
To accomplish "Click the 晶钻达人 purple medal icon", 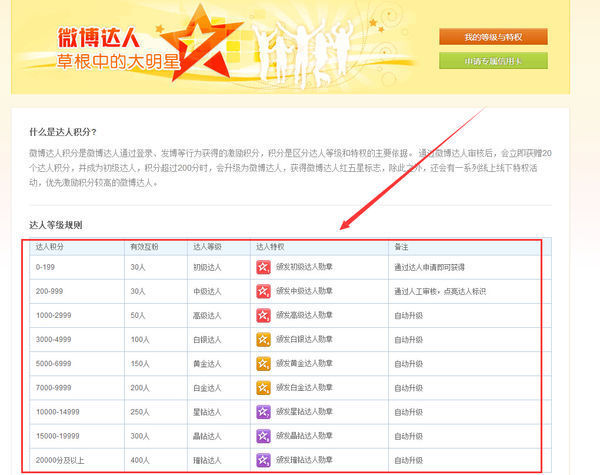I will click(263, 436).
